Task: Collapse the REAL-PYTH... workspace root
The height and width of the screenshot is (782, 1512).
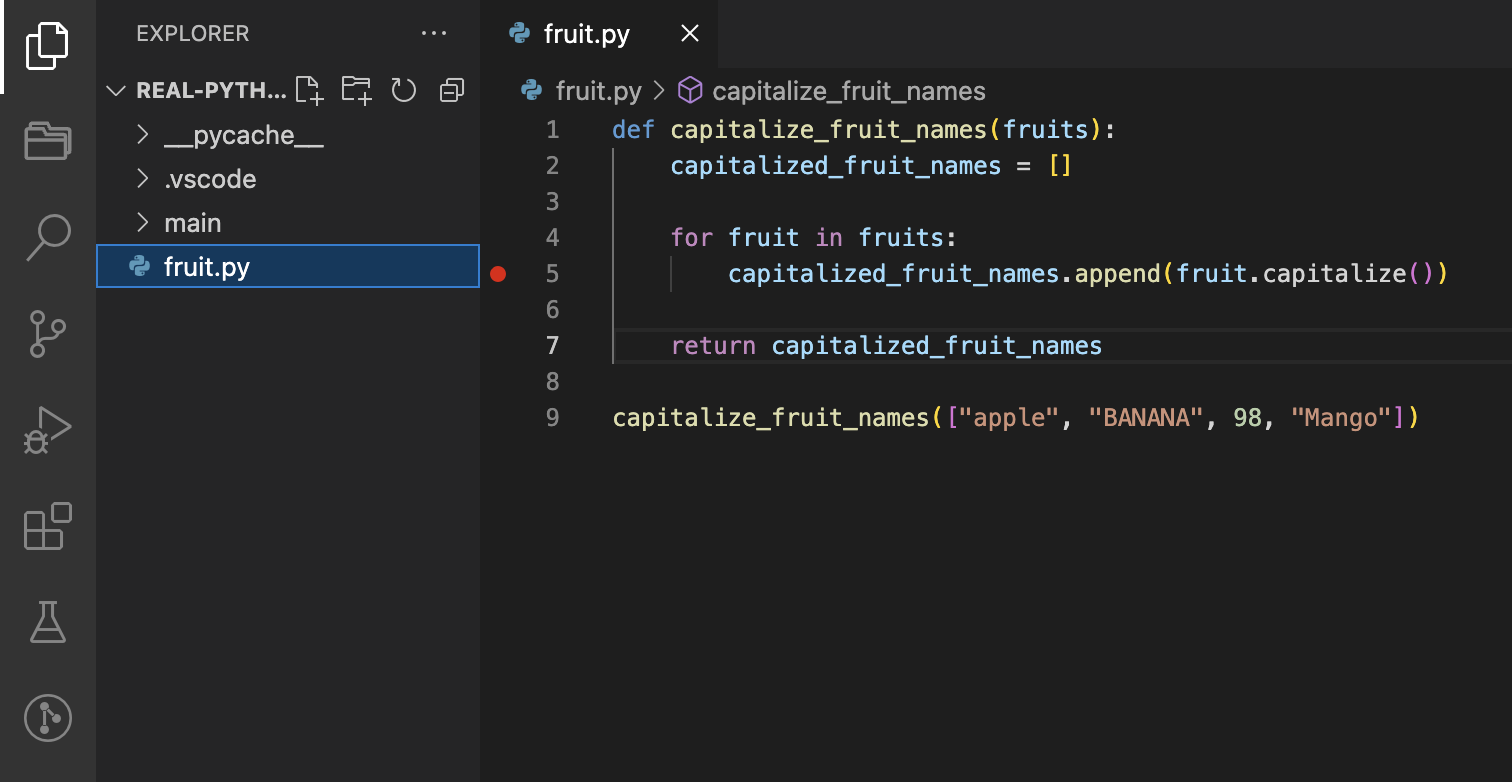Action: (x=116, y=90)
